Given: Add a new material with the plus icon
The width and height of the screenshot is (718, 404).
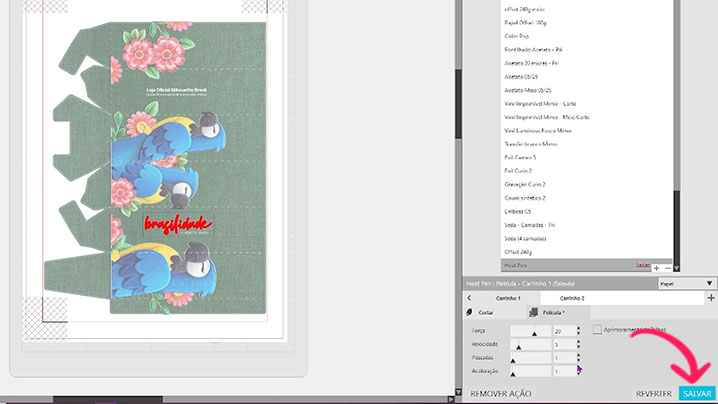Looking at the screenshot, I should point(656,268).
